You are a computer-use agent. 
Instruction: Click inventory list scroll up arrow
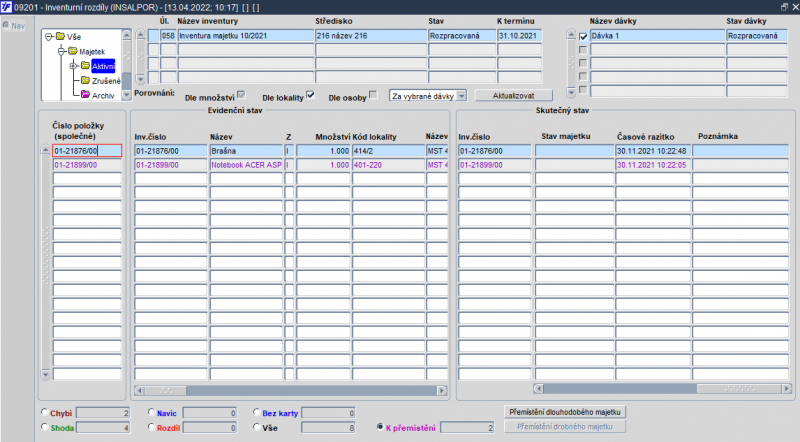[x=141, y=35]
